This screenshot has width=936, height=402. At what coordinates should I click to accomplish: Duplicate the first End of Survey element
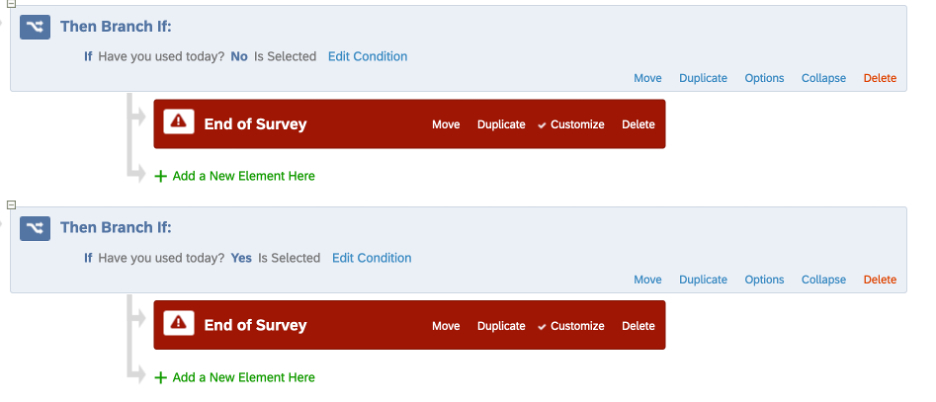pyautogui.click(x=501, y=125)
